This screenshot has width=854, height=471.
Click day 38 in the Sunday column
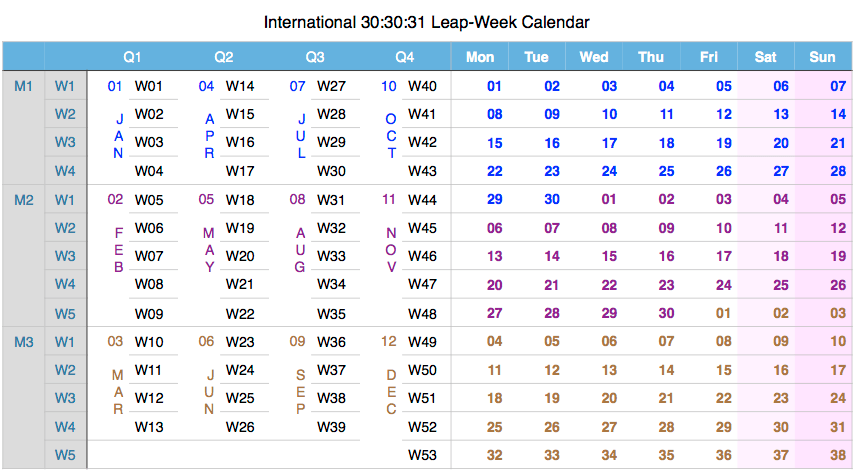838,455
